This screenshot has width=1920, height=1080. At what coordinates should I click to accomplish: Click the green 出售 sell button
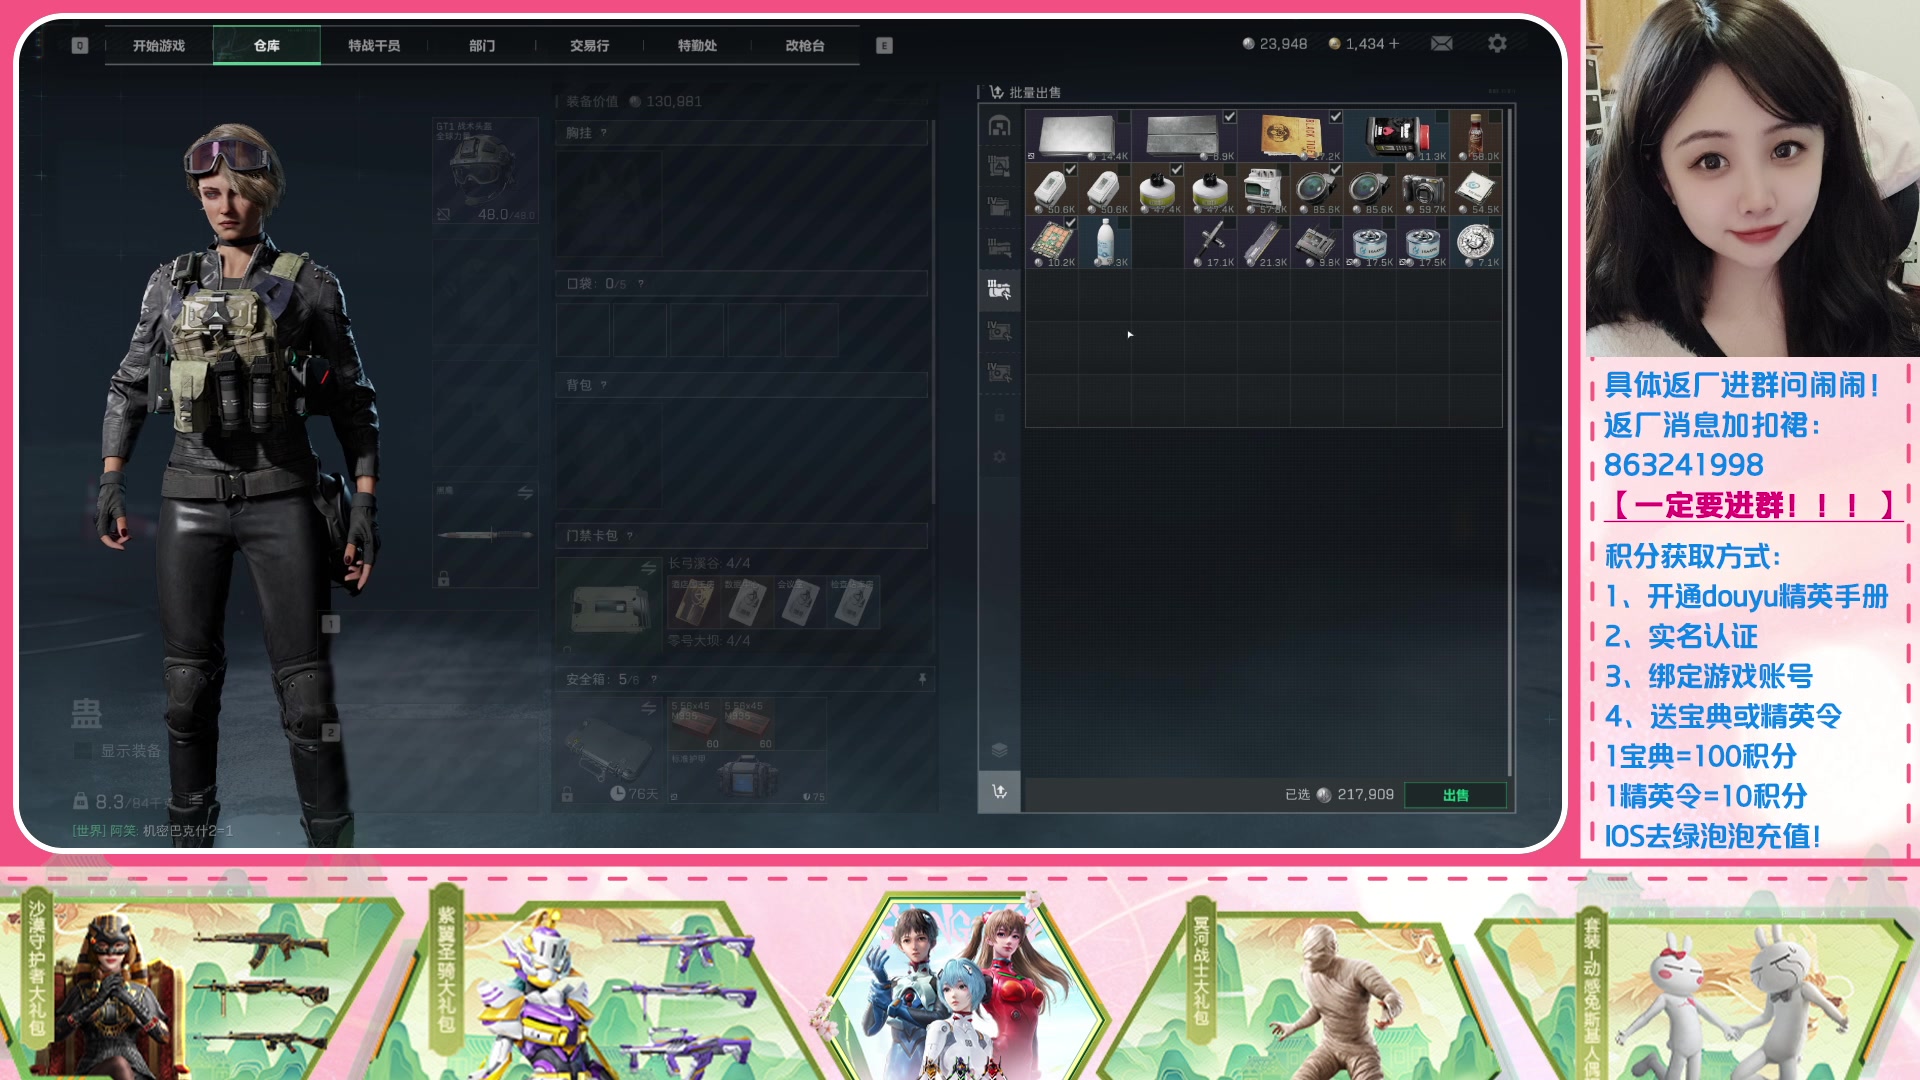click(1456, 795)
